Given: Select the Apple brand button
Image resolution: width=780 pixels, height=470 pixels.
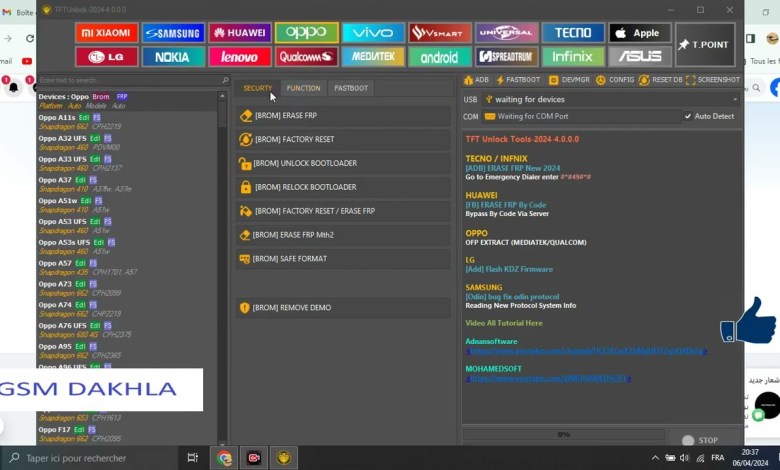Looking at the screenshot, I should click(640, 33).
